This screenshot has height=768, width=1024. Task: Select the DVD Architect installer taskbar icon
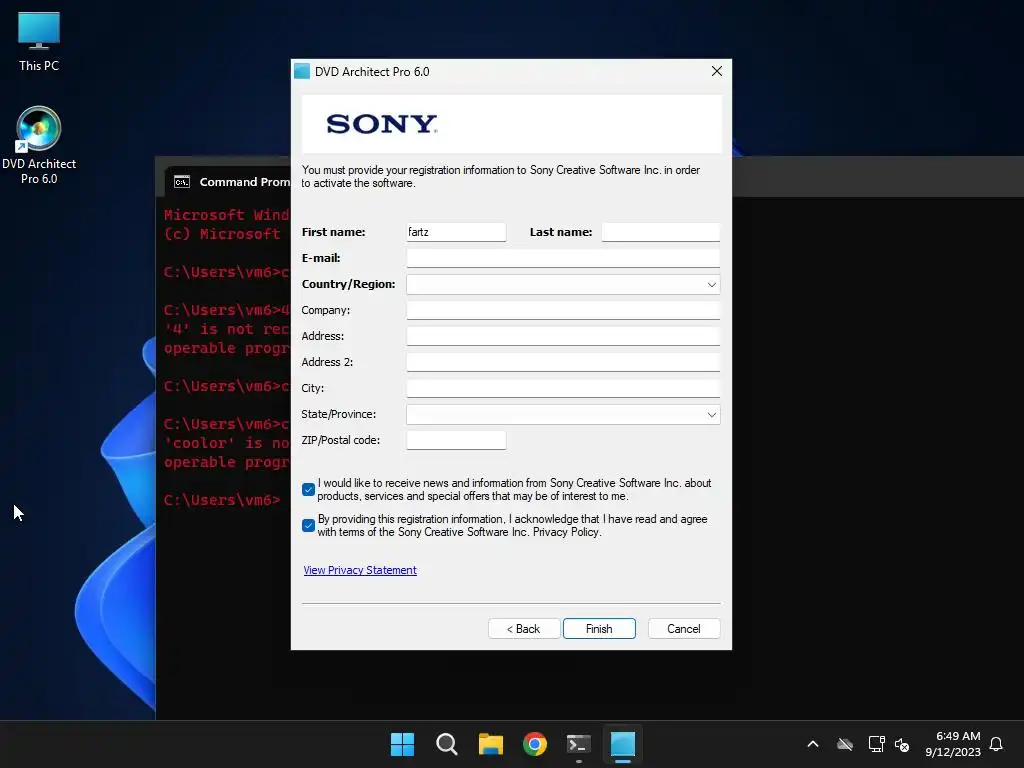click(622, 744)
